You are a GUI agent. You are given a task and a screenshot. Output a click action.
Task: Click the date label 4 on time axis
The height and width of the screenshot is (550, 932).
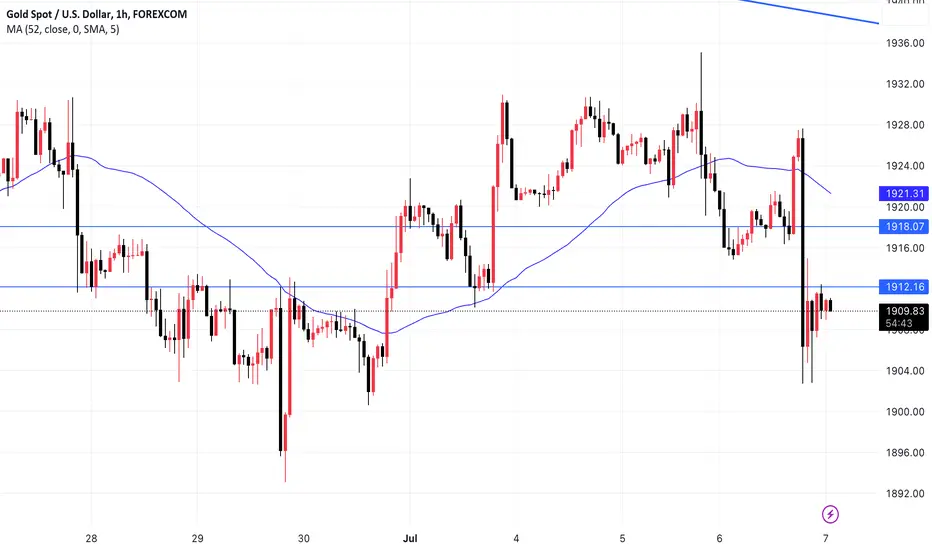516,539
